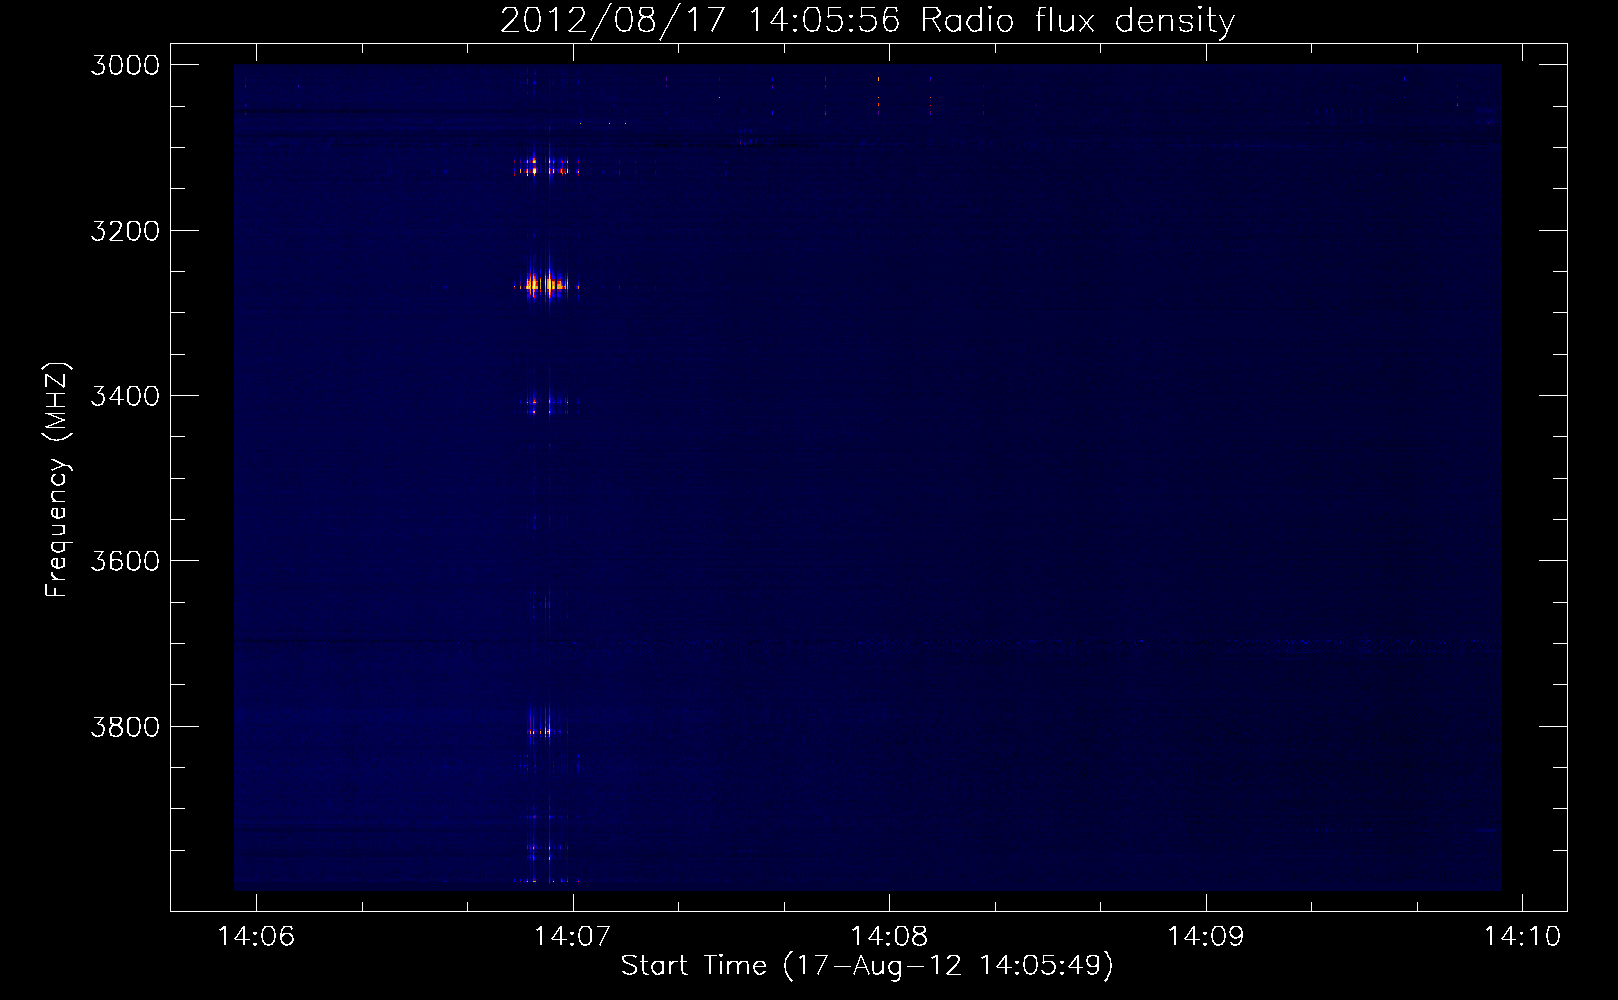Viewport: 1618px width, 1000px height.
Task: Click the 14:10 time tick label
Action: click(x=1522, y=936)
